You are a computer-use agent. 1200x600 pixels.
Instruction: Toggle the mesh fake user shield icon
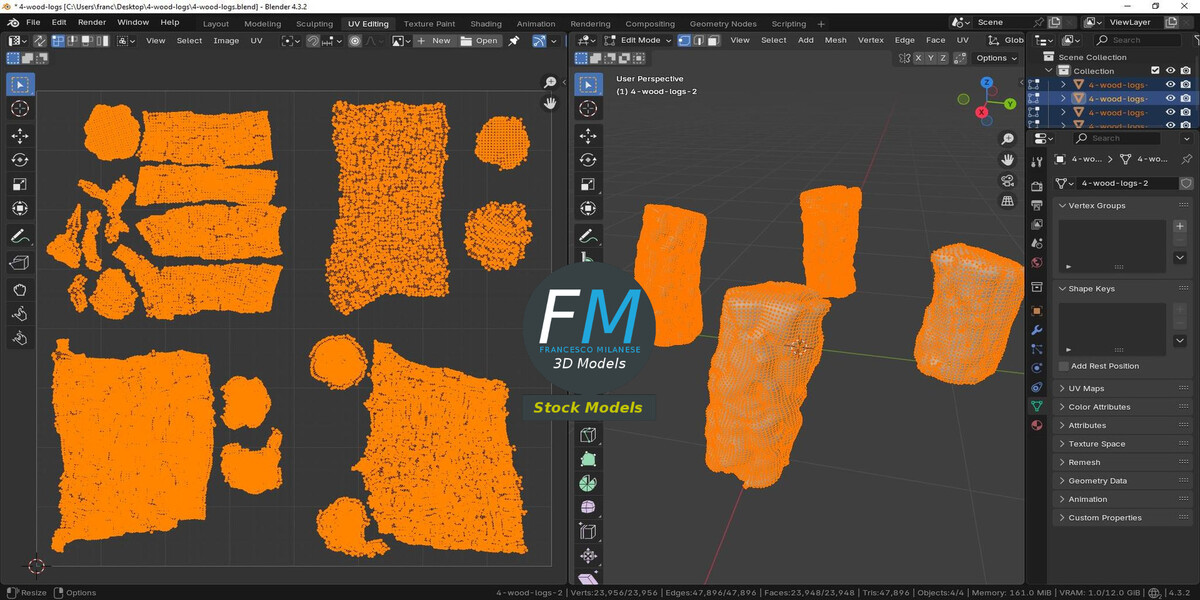pos(1186,183)
